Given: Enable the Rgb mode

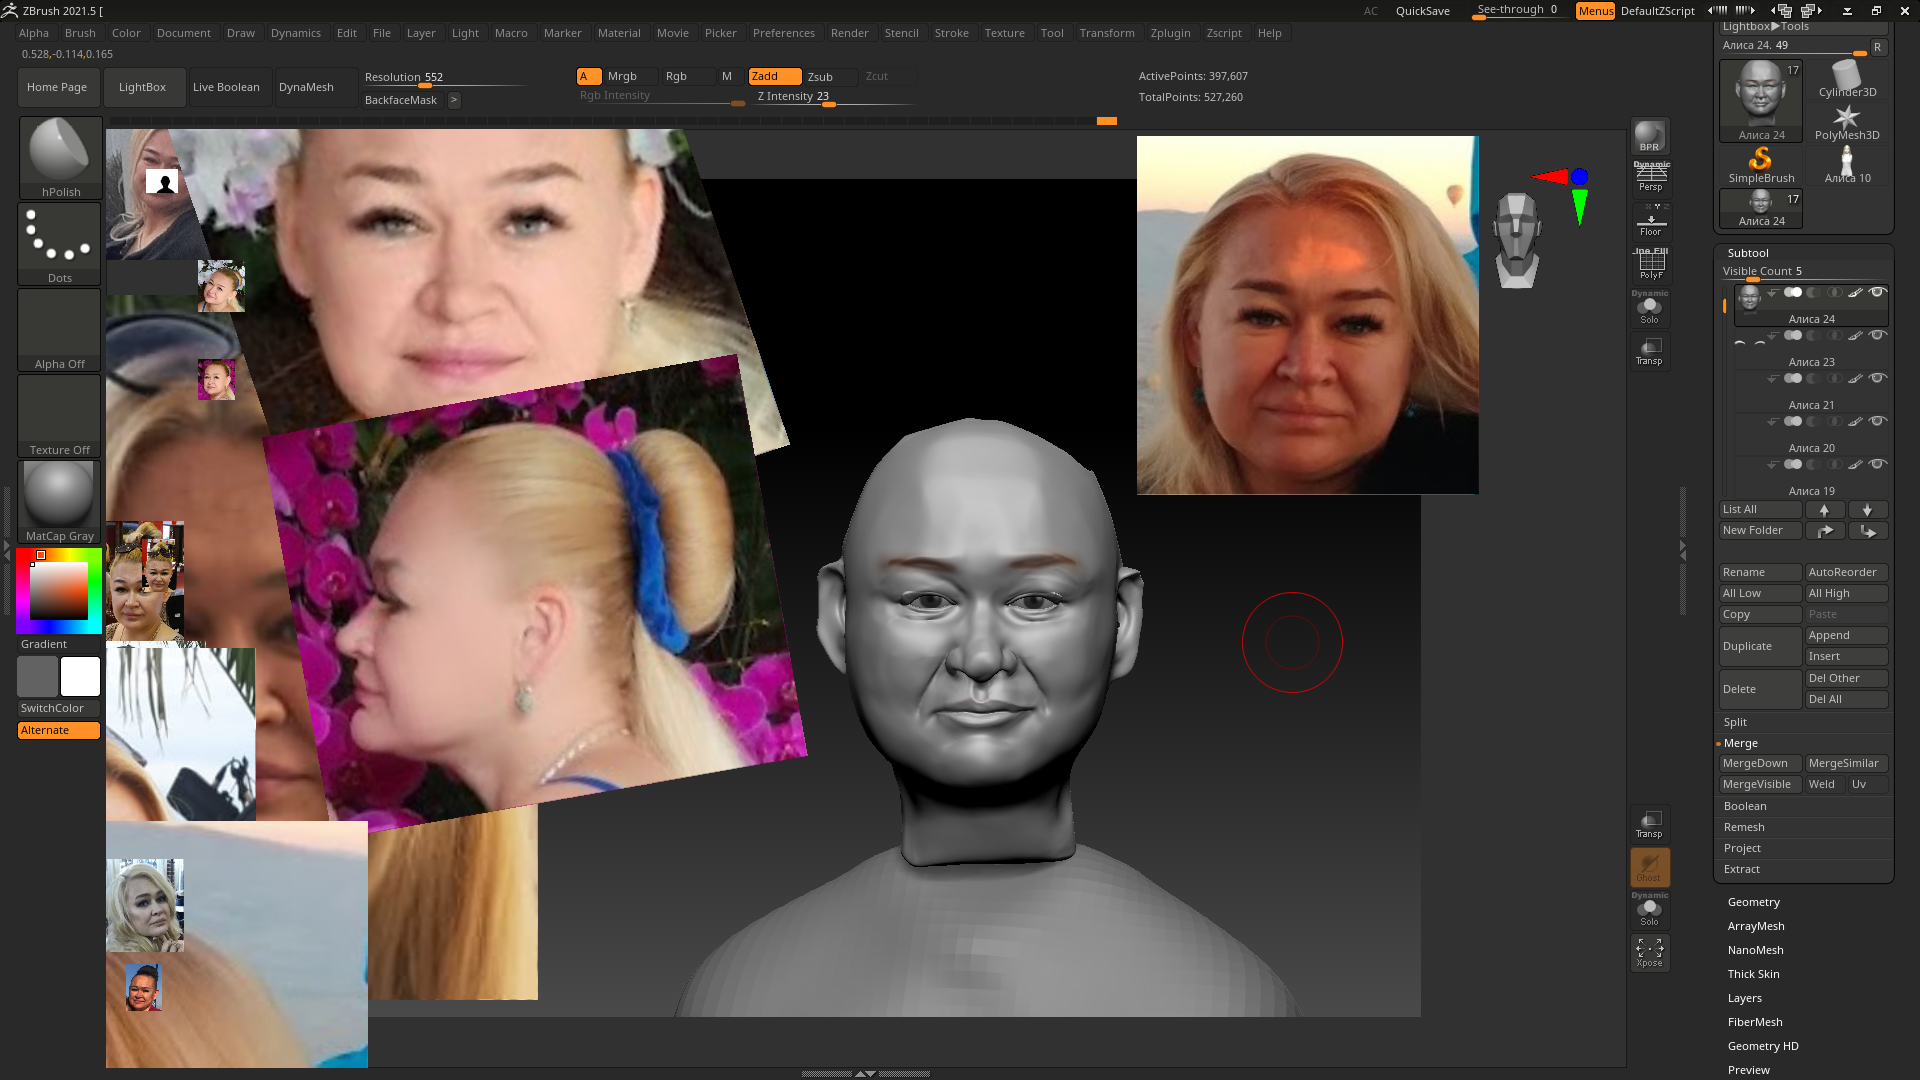Looking at the screenshot, I should coord(687,77).
